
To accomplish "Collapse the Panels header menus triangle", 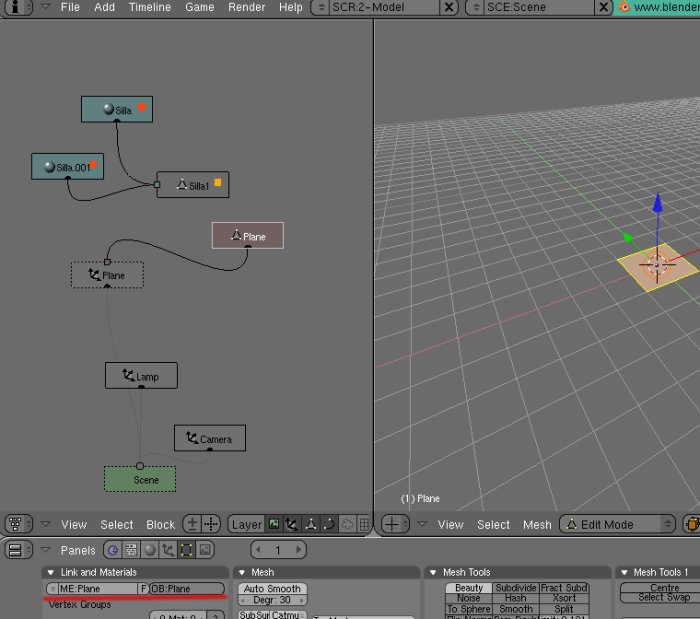I will (45, 550).
